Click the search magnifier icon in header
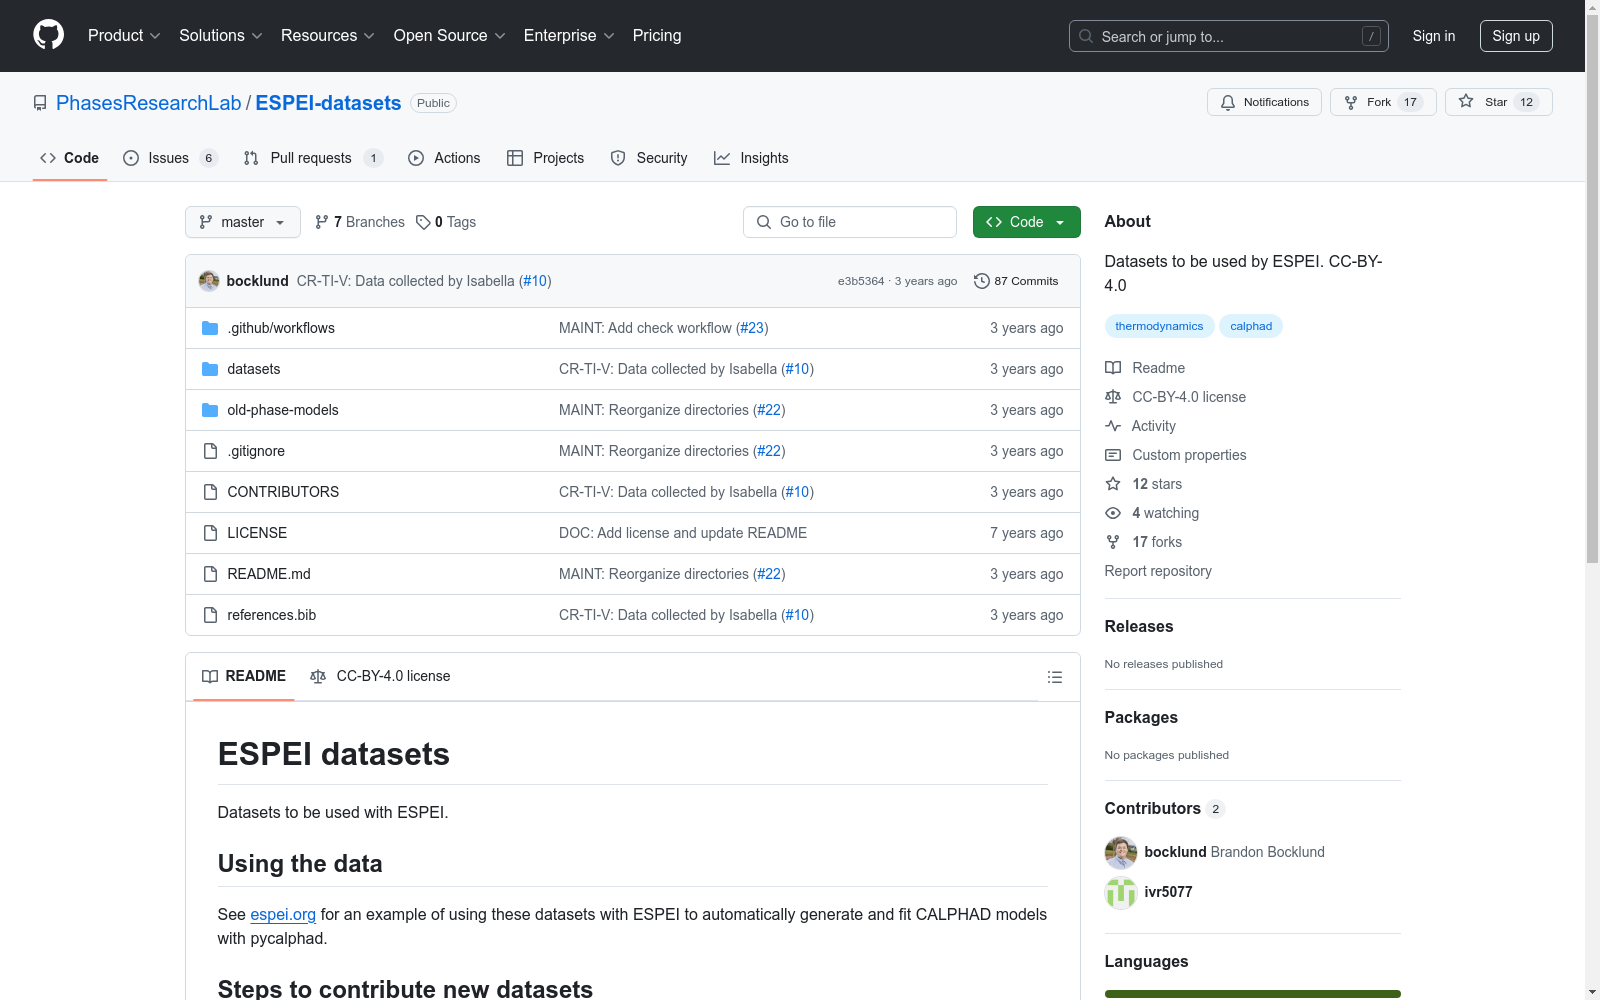The image size is (1600, 1000). click(x=1086, y=36)
